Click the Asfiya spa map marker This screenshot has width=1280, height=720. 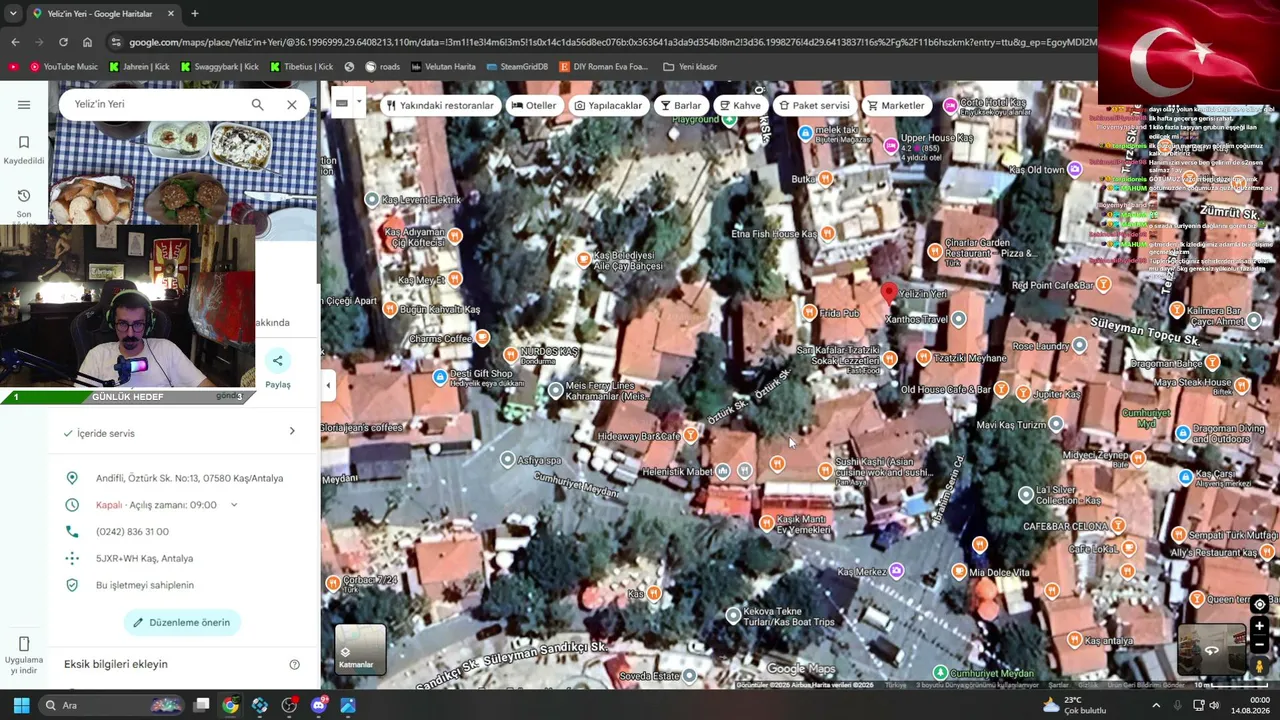[x=507, y=460]
